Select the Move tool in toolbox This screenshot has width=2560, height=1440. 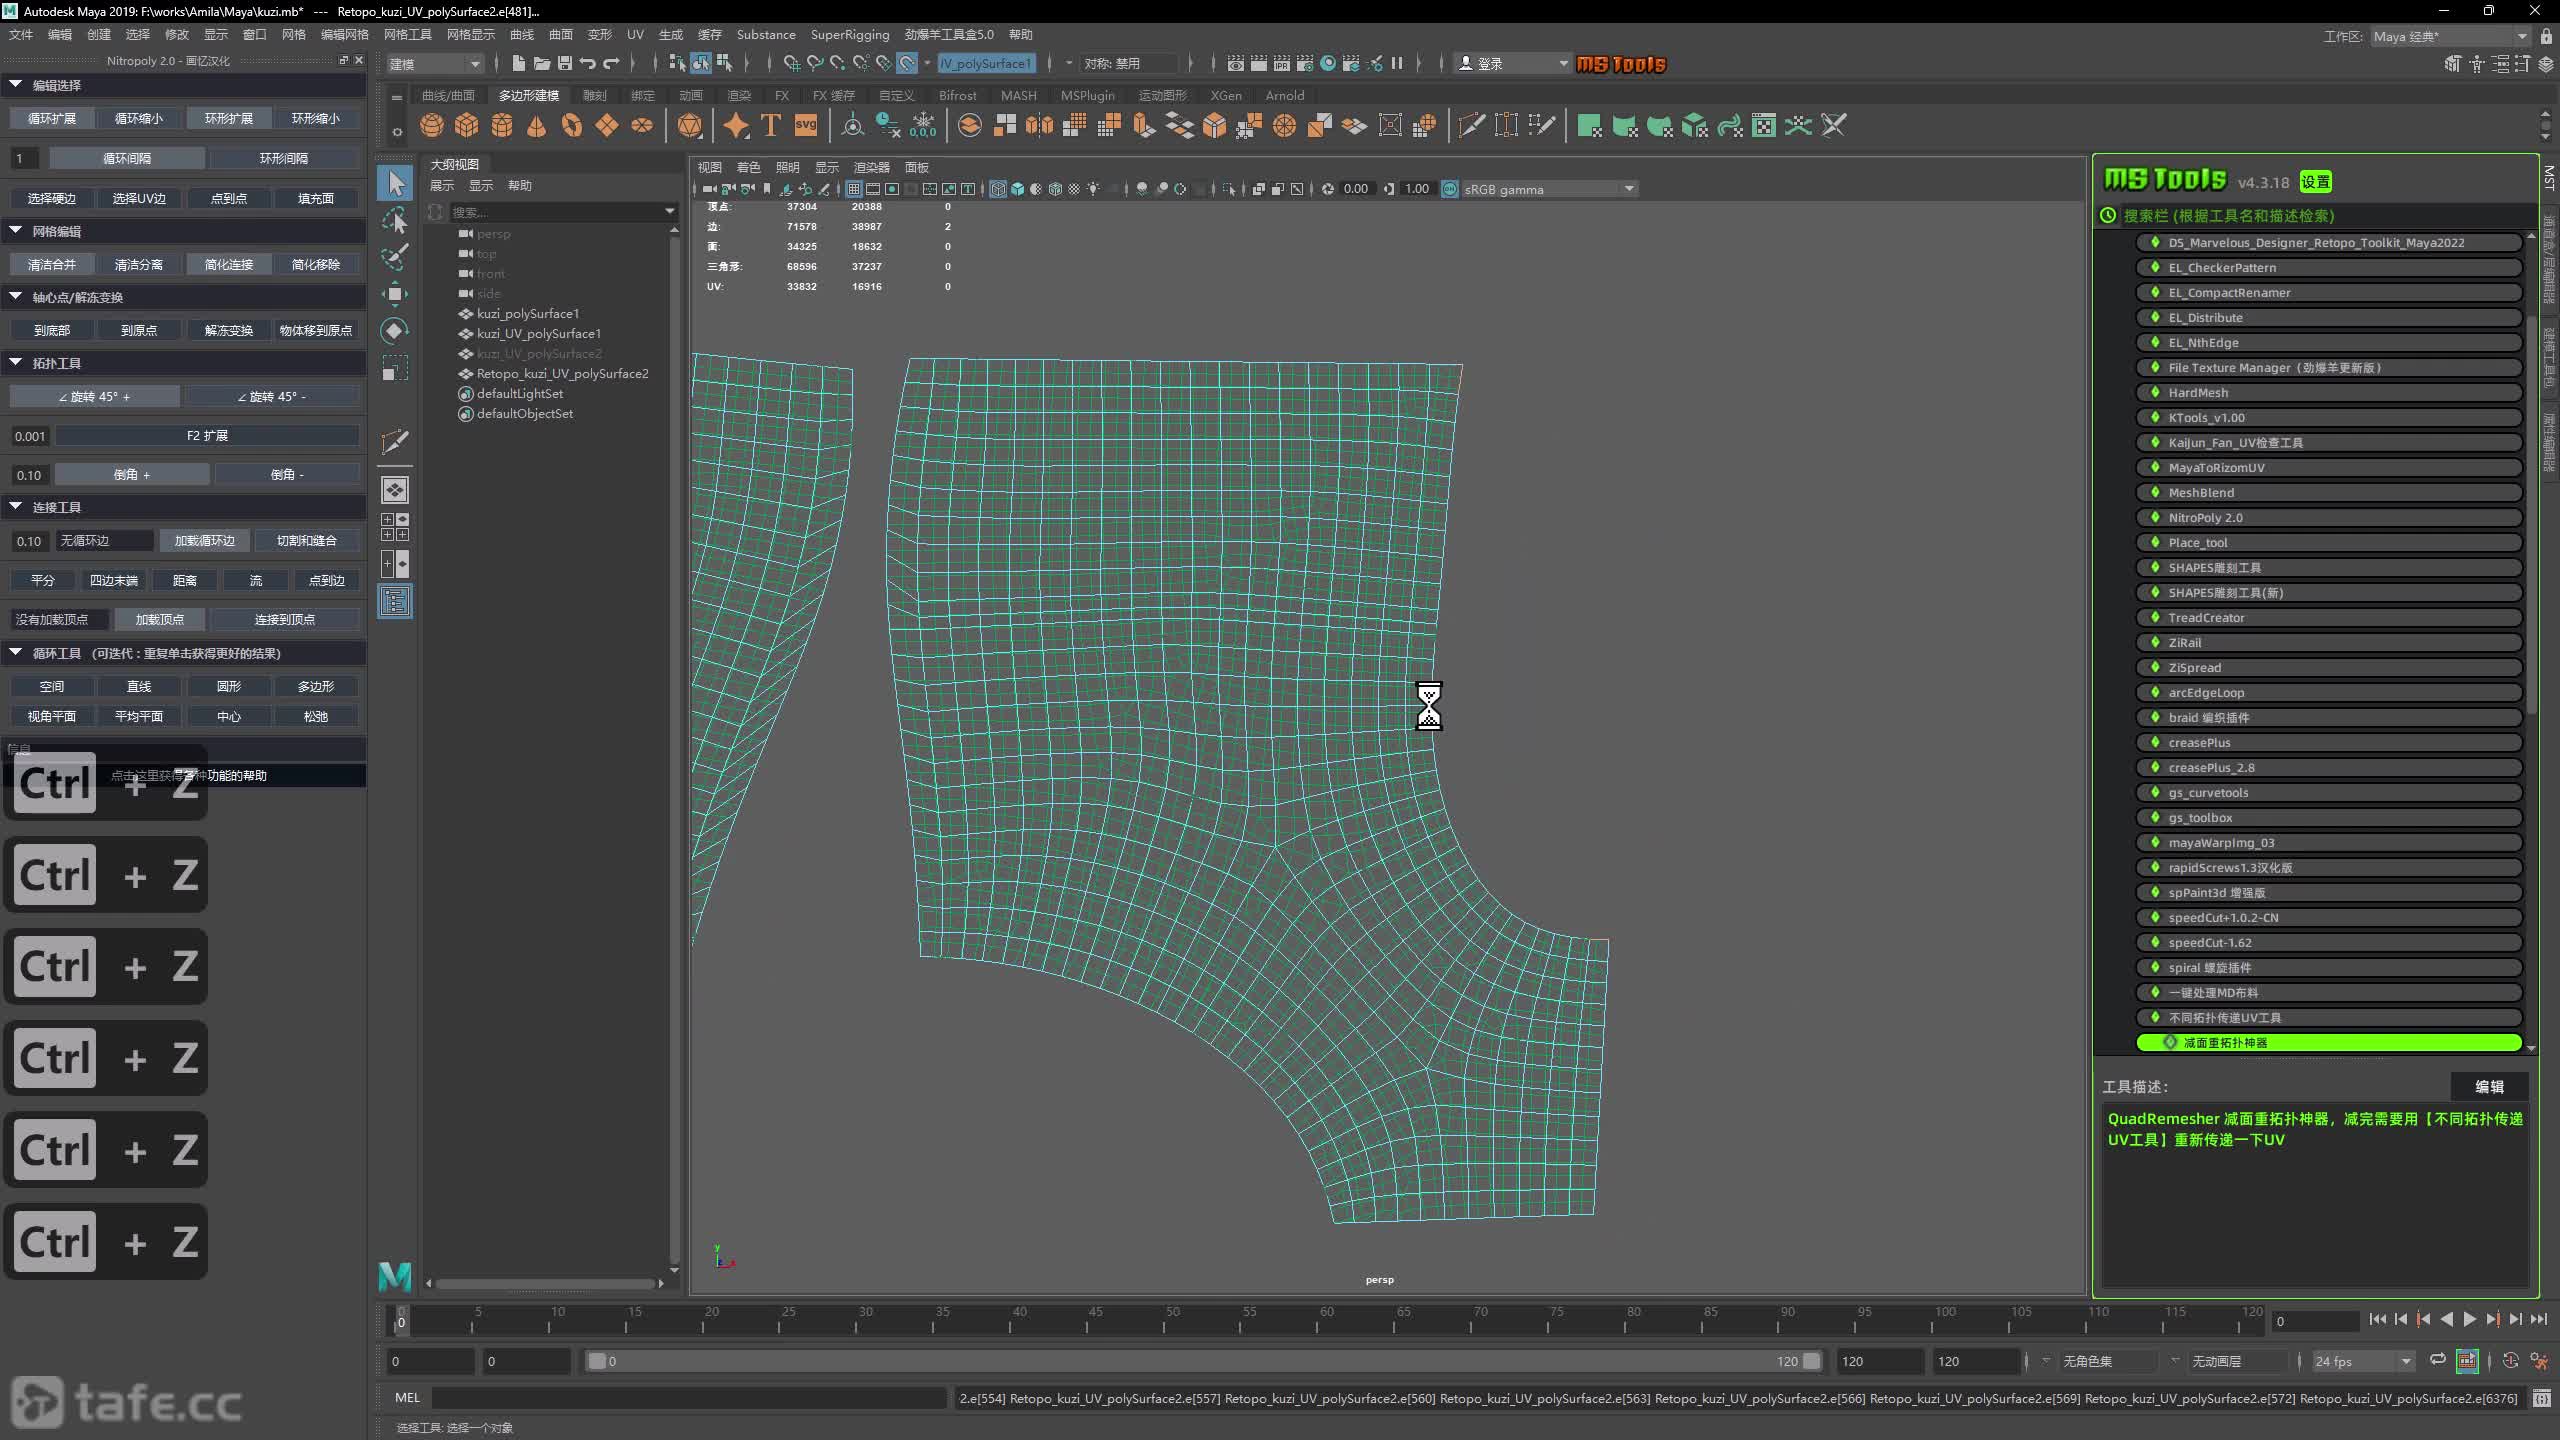(395, 294)
